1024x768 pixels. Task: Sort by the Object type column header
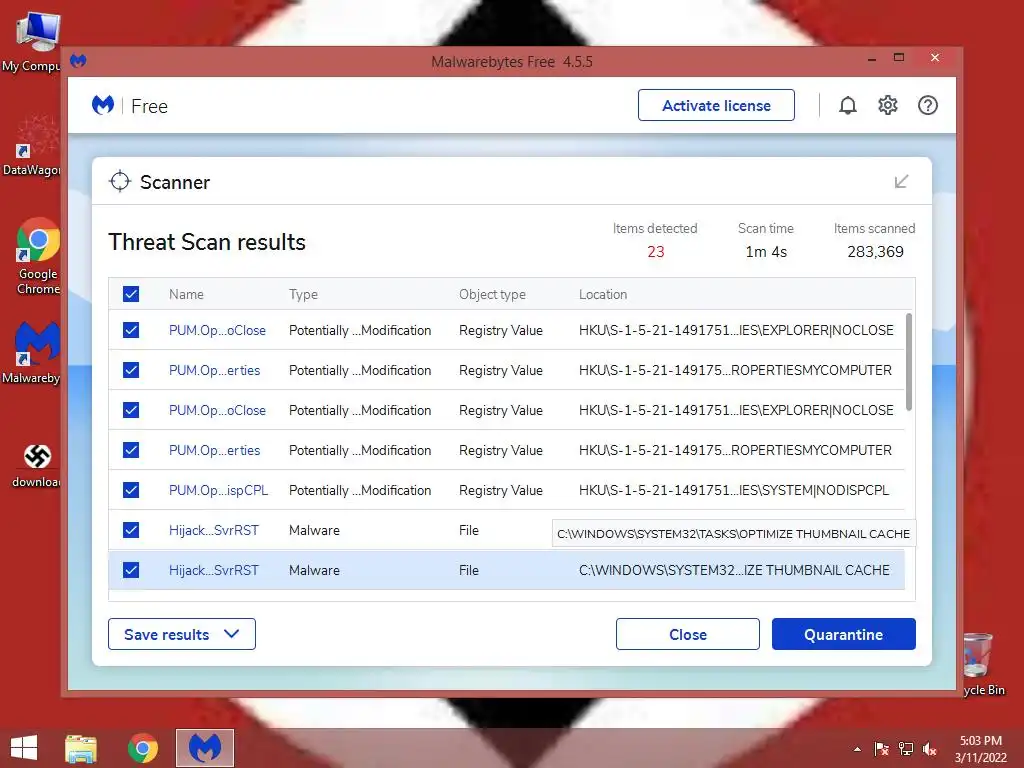pos(492,295)
